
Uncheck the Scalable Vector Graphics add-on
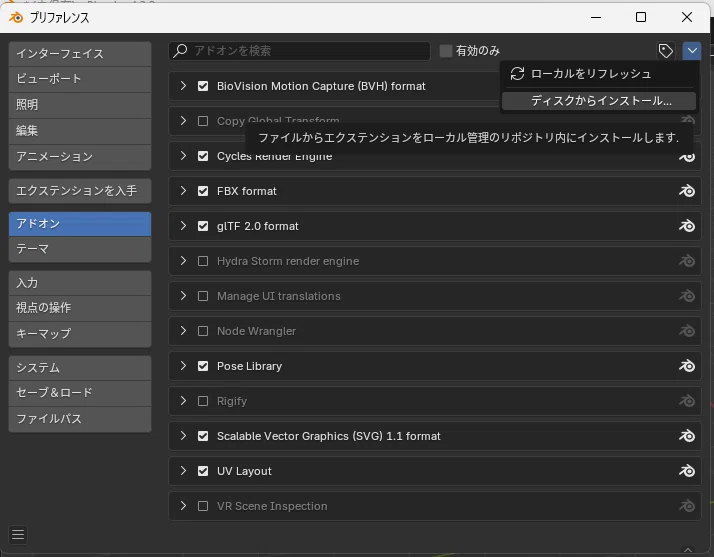(x=203, y=436)
